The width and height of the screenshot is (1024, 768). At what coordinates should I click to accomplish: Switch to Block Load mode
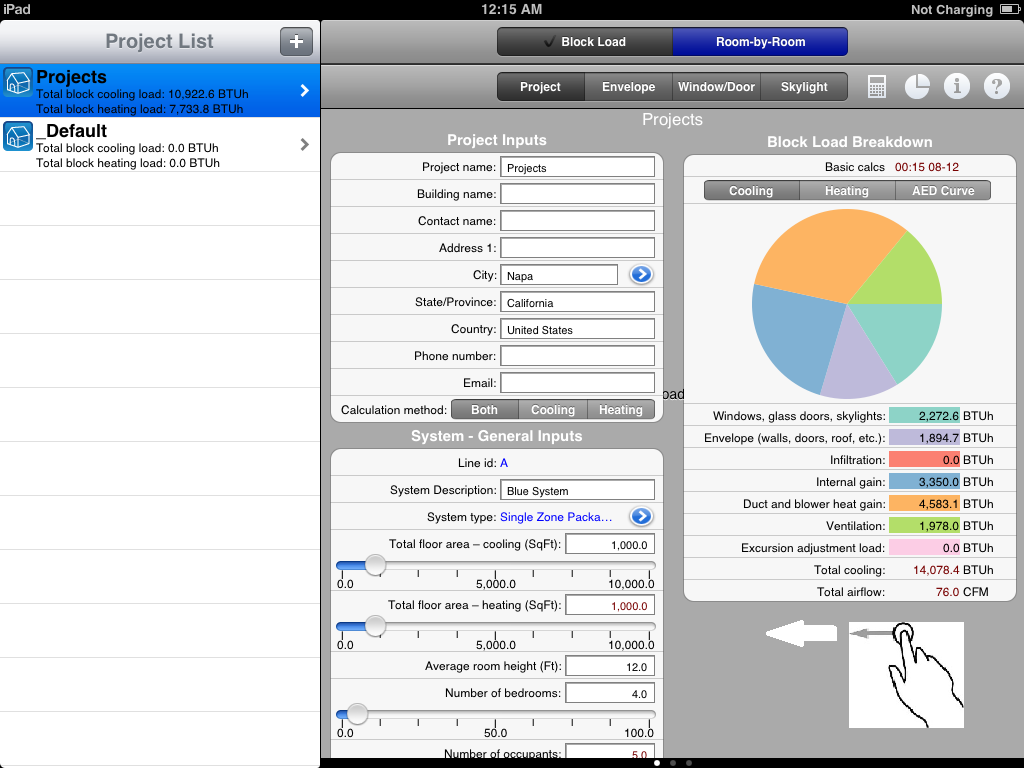(x=584, y=42)
